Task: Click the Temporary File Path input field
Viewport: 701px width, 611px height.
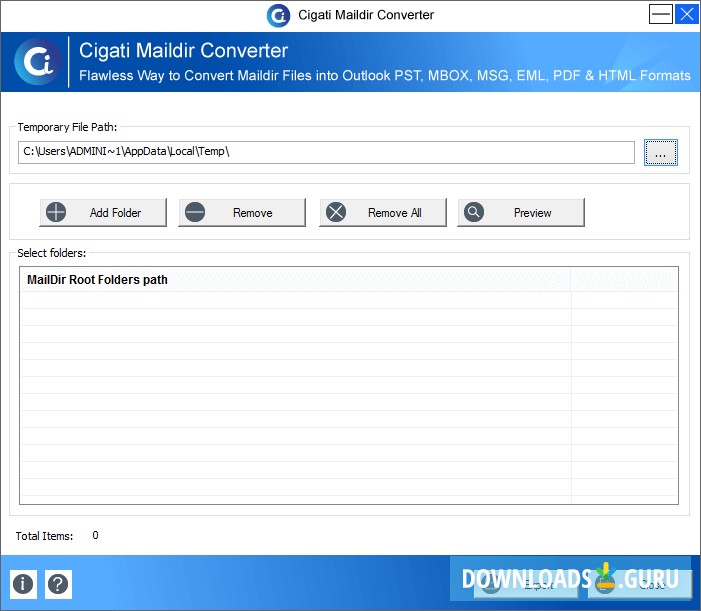Action: point(326,152)
